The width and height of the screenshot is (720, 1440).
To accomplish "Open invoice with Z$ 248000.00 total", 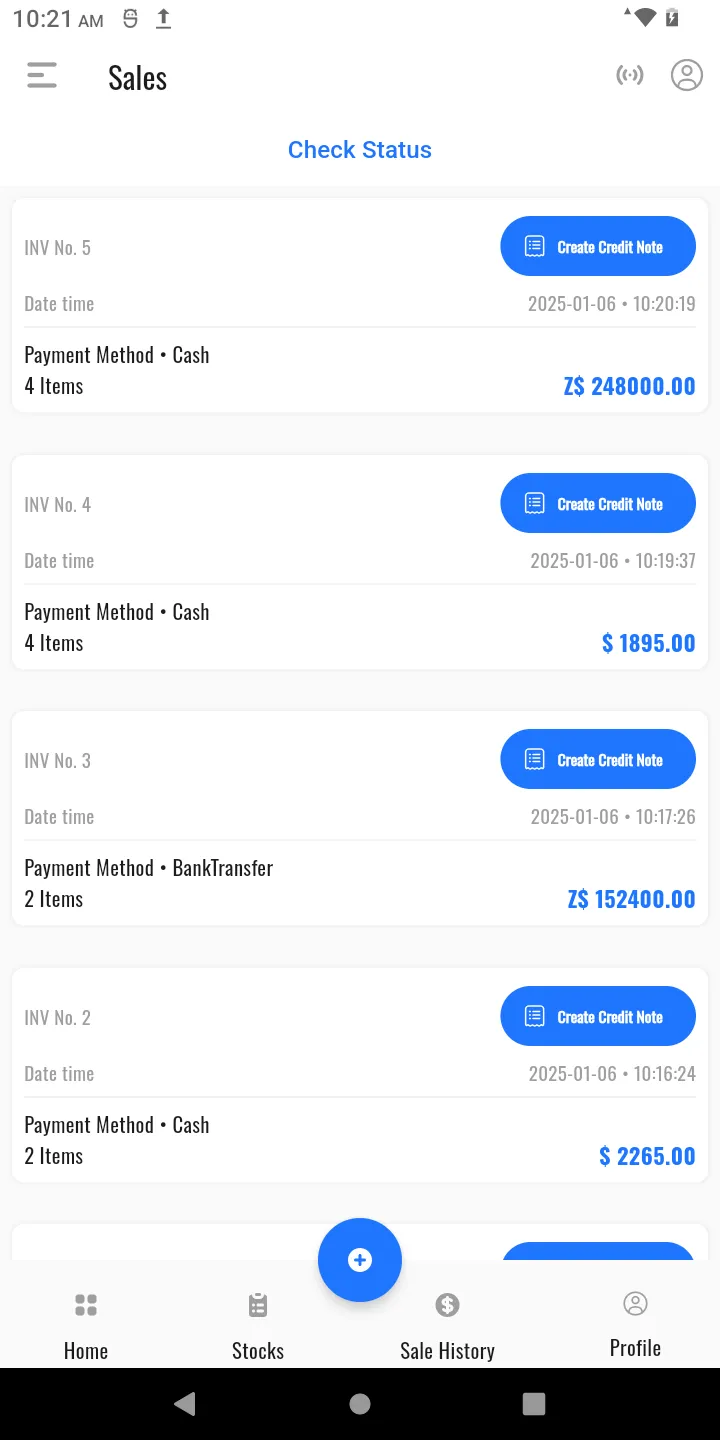I will click(x=360, y=305).
